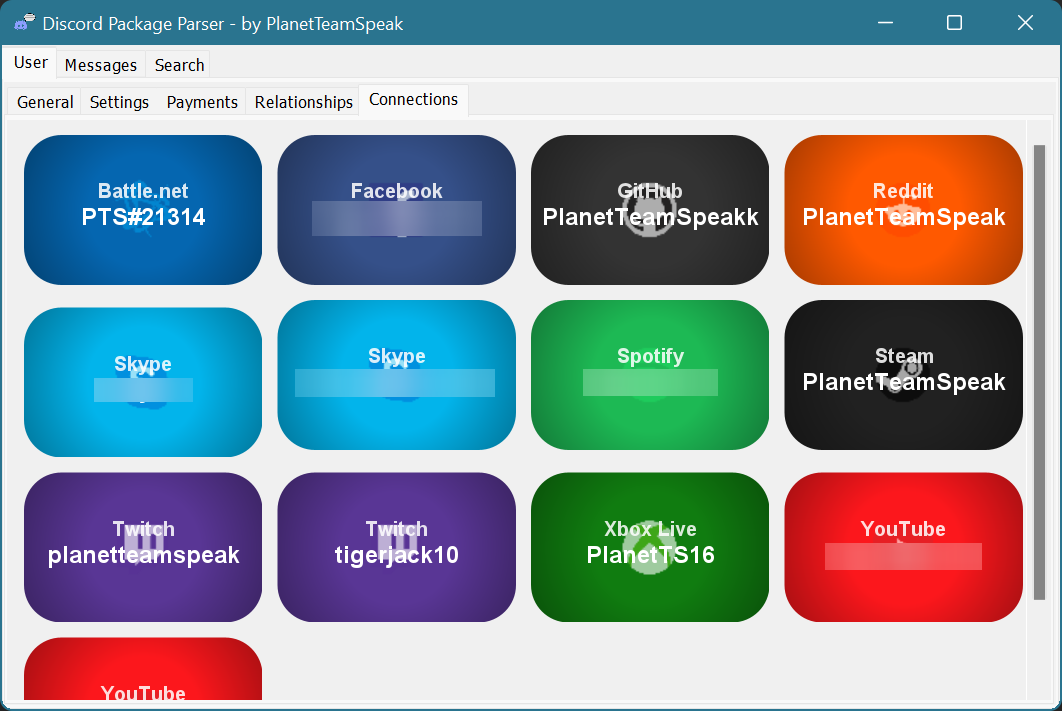Image resolution: width=1062 pixels, height=711 pixels.
Task: Maximize the Discord Package Parser window
Action: [954, 23]
